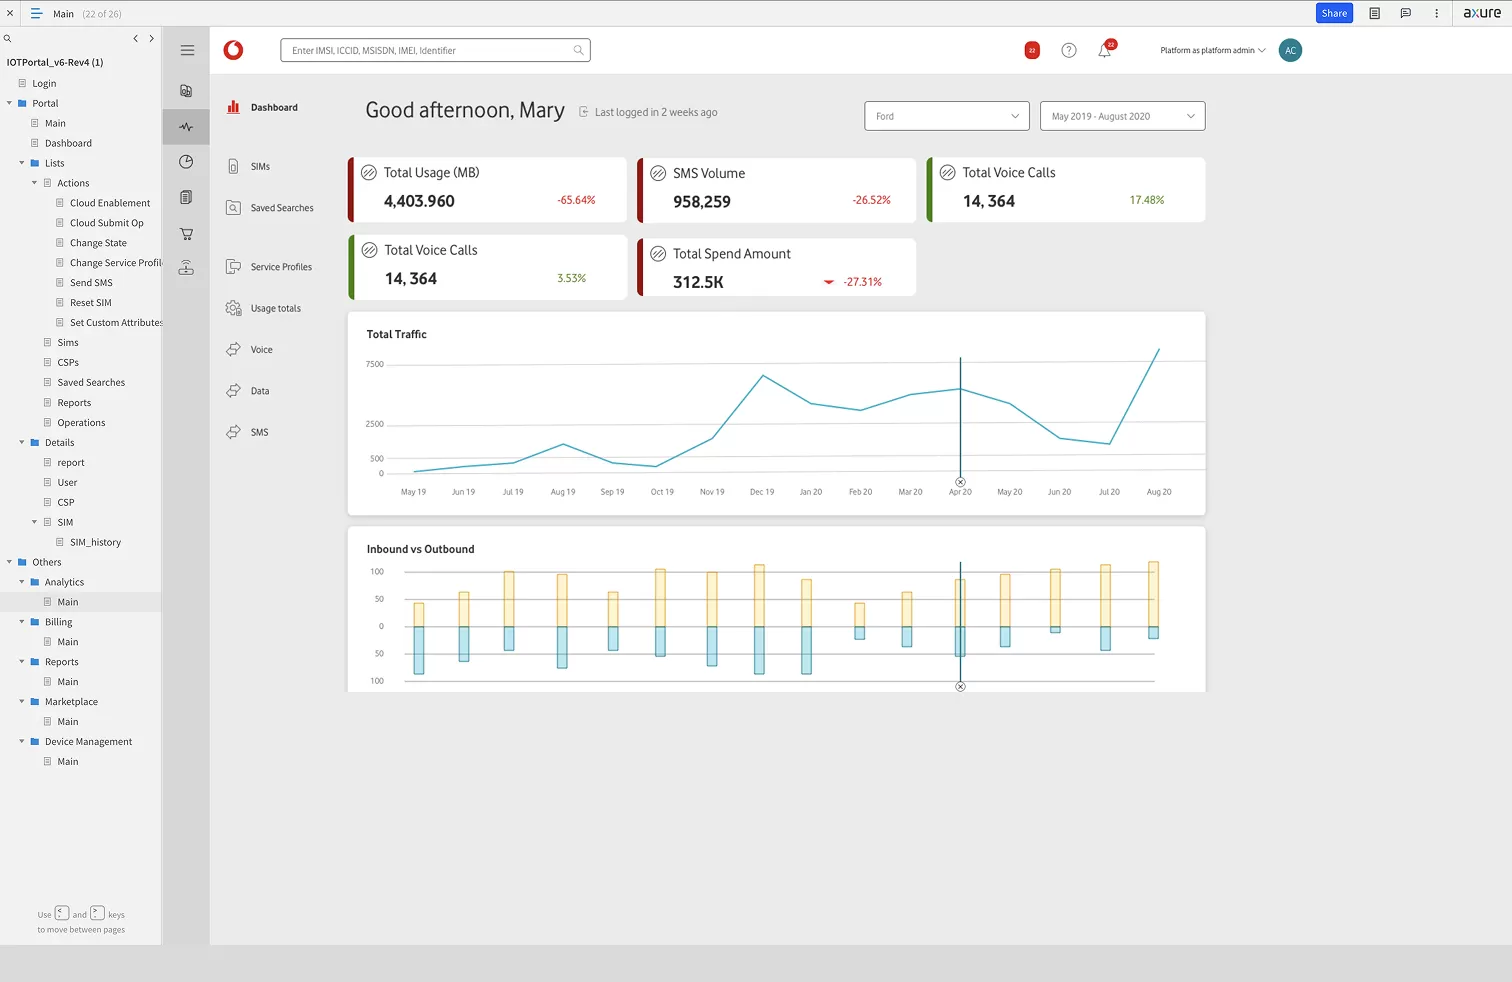This screenshot has height=982, width=1512.
Task: Click the Apr 20 marker on Total Traffic chart
Action: (x=960, y=482)
